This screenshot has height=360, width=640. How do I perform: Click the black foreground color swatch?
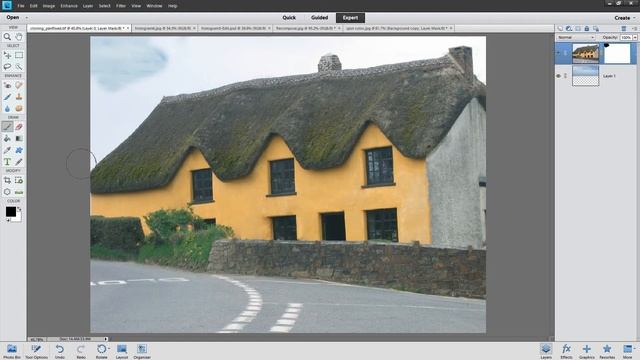(x=11, y=212)
